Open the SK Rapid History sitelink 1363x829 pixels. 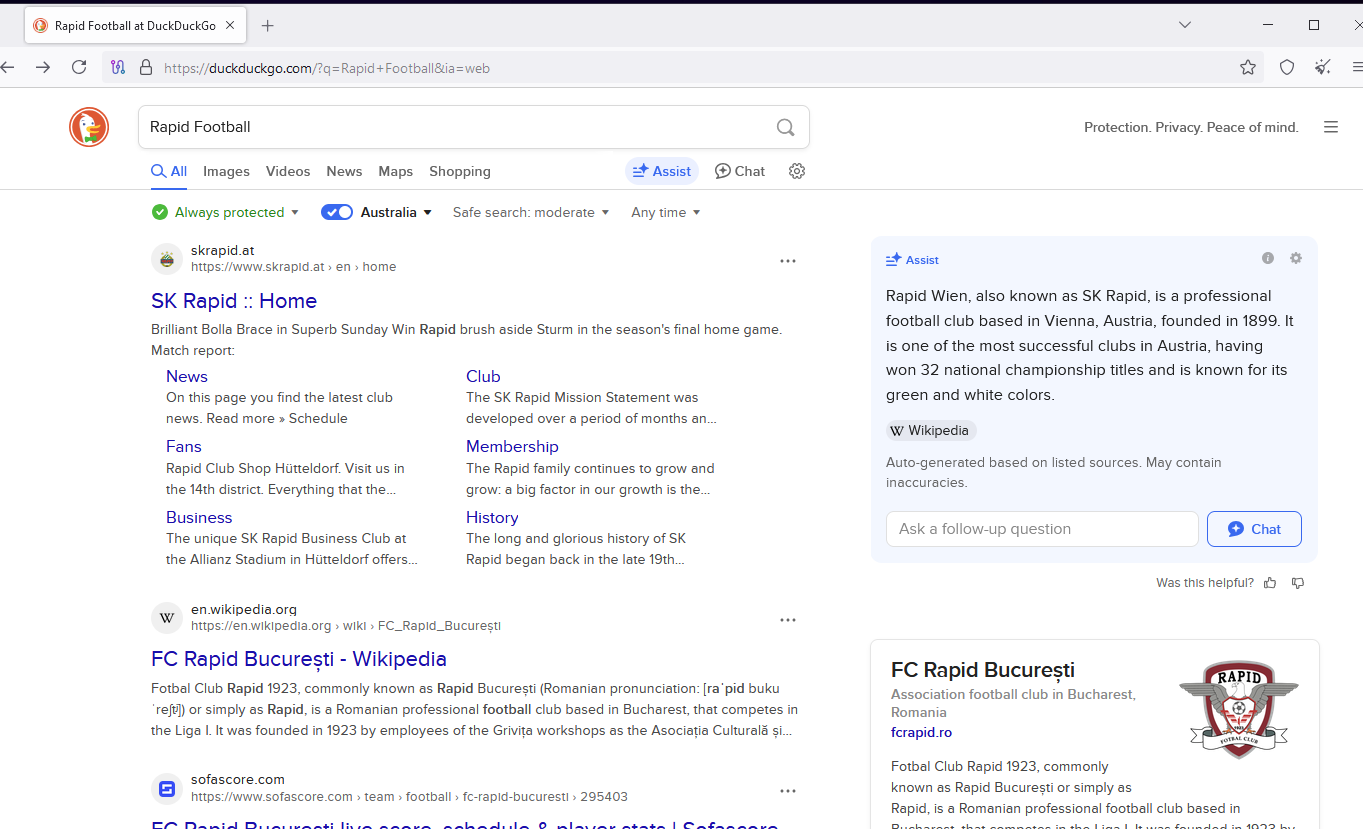[x=492, y=517]
